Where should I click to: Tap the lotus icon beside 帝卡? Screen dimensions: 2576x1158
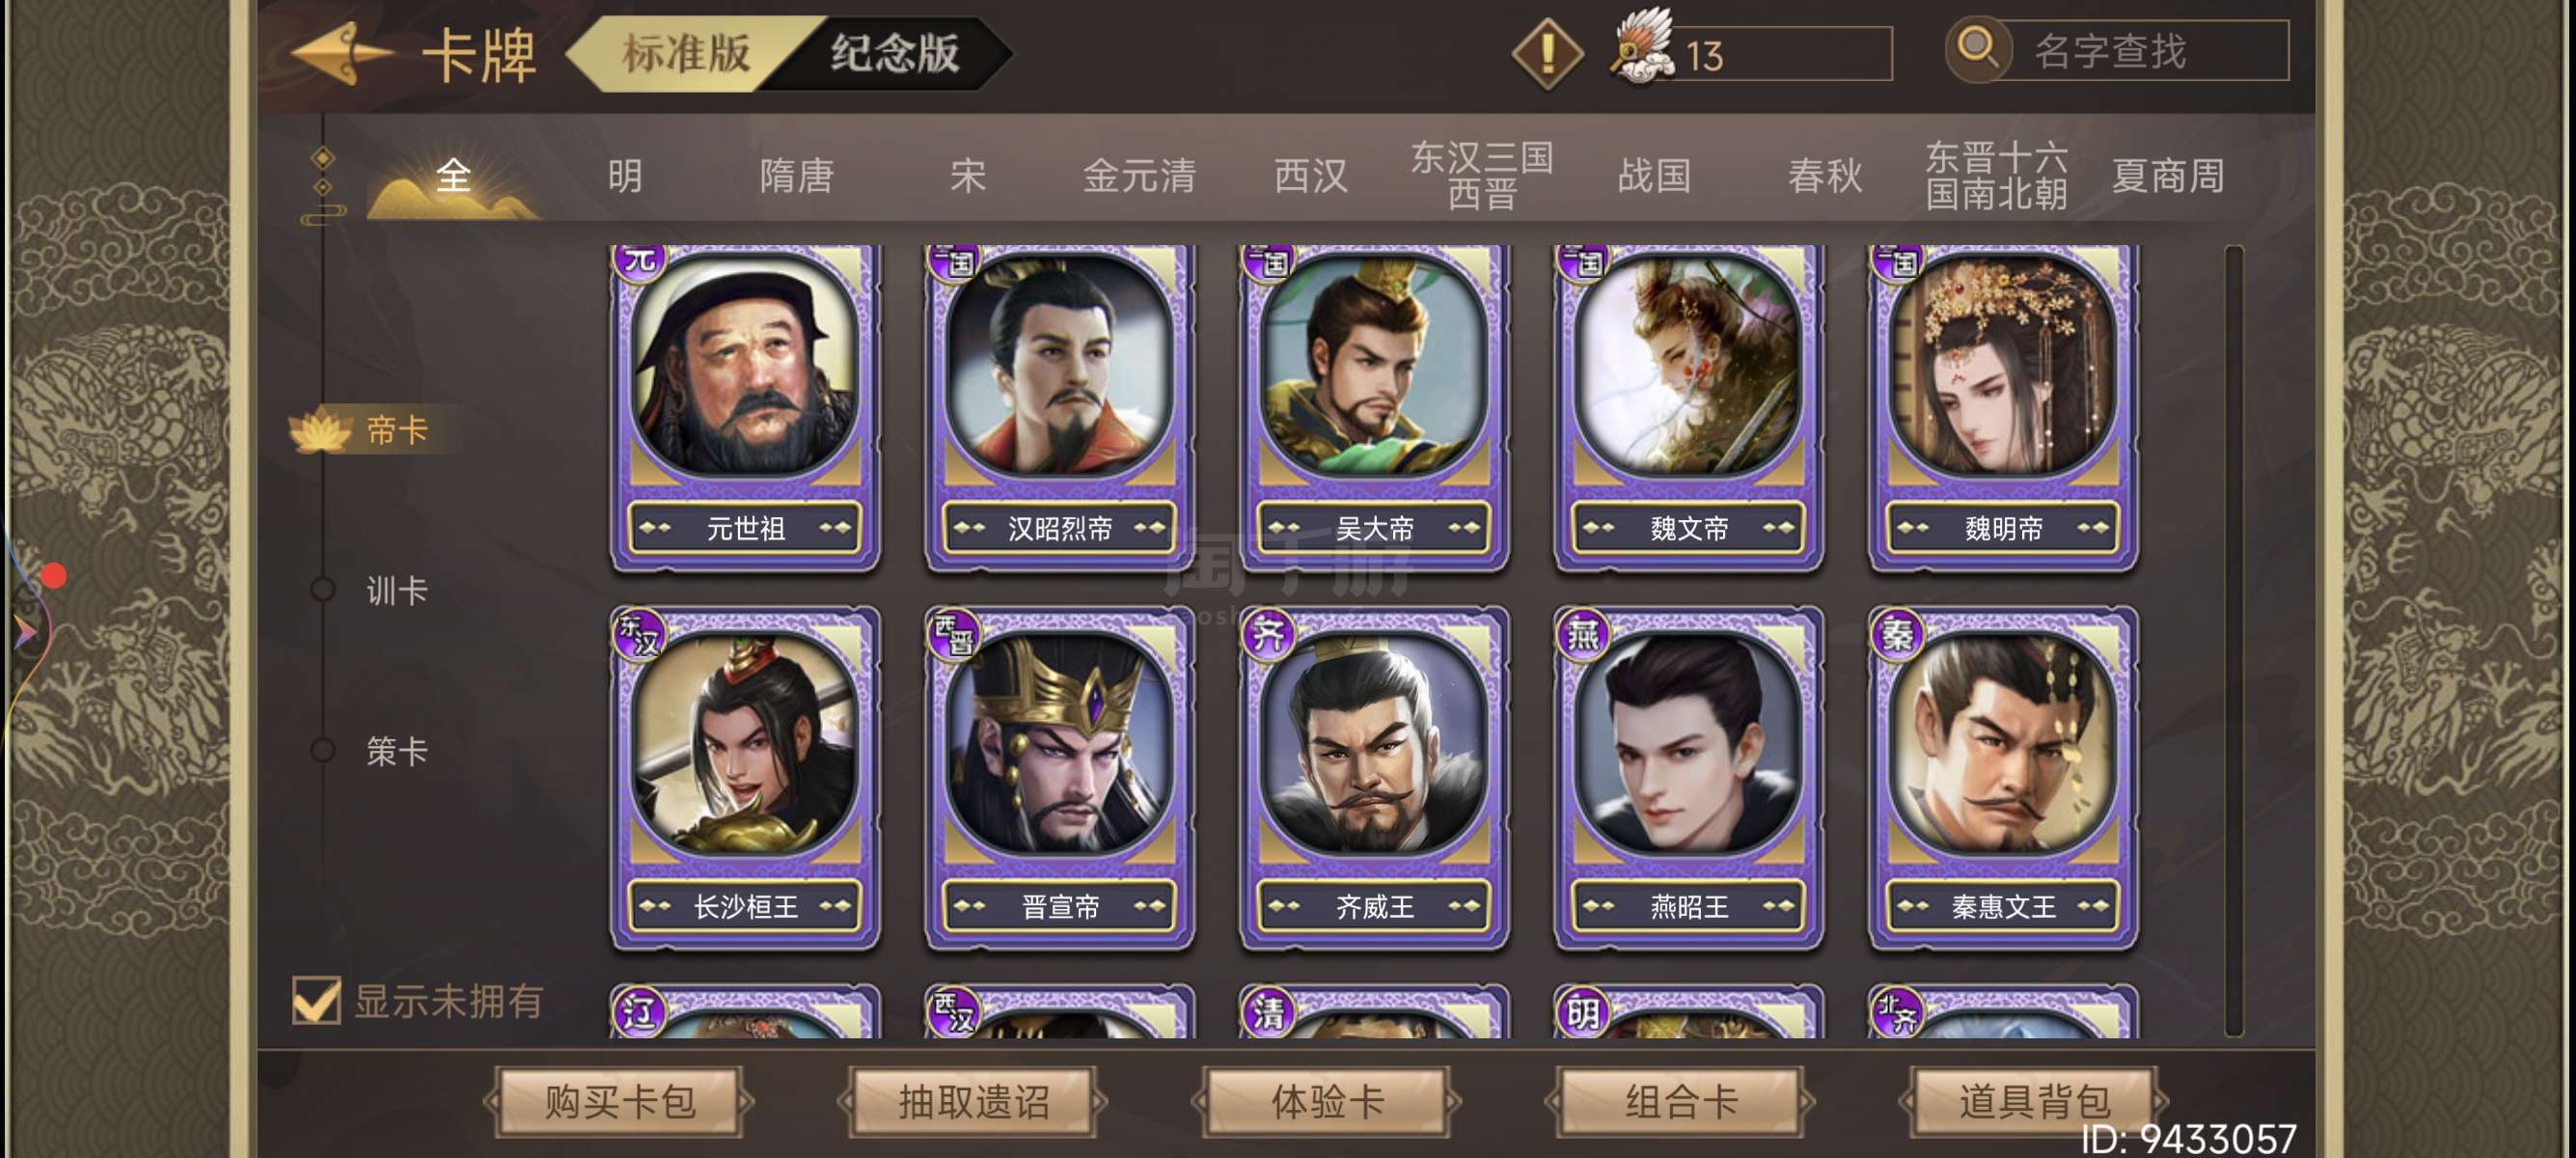click(x=320, y=431)
